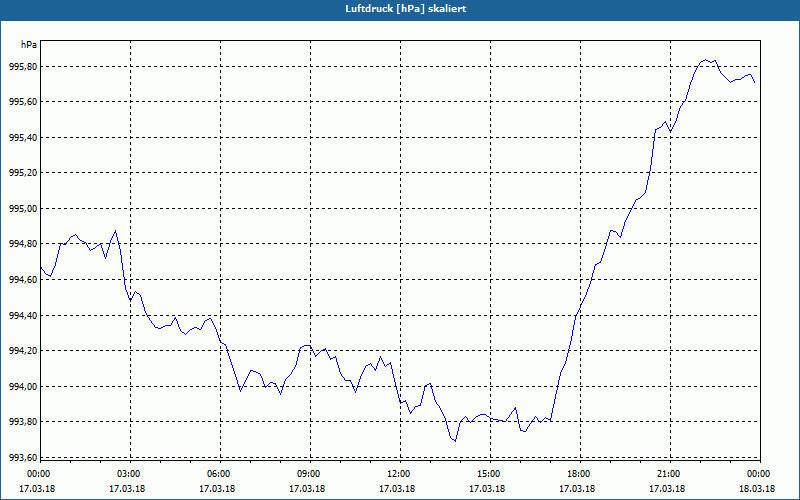The image size is (800, 500).
Task: Pick the 15:00 x-axis label
Action: [487, 474]
